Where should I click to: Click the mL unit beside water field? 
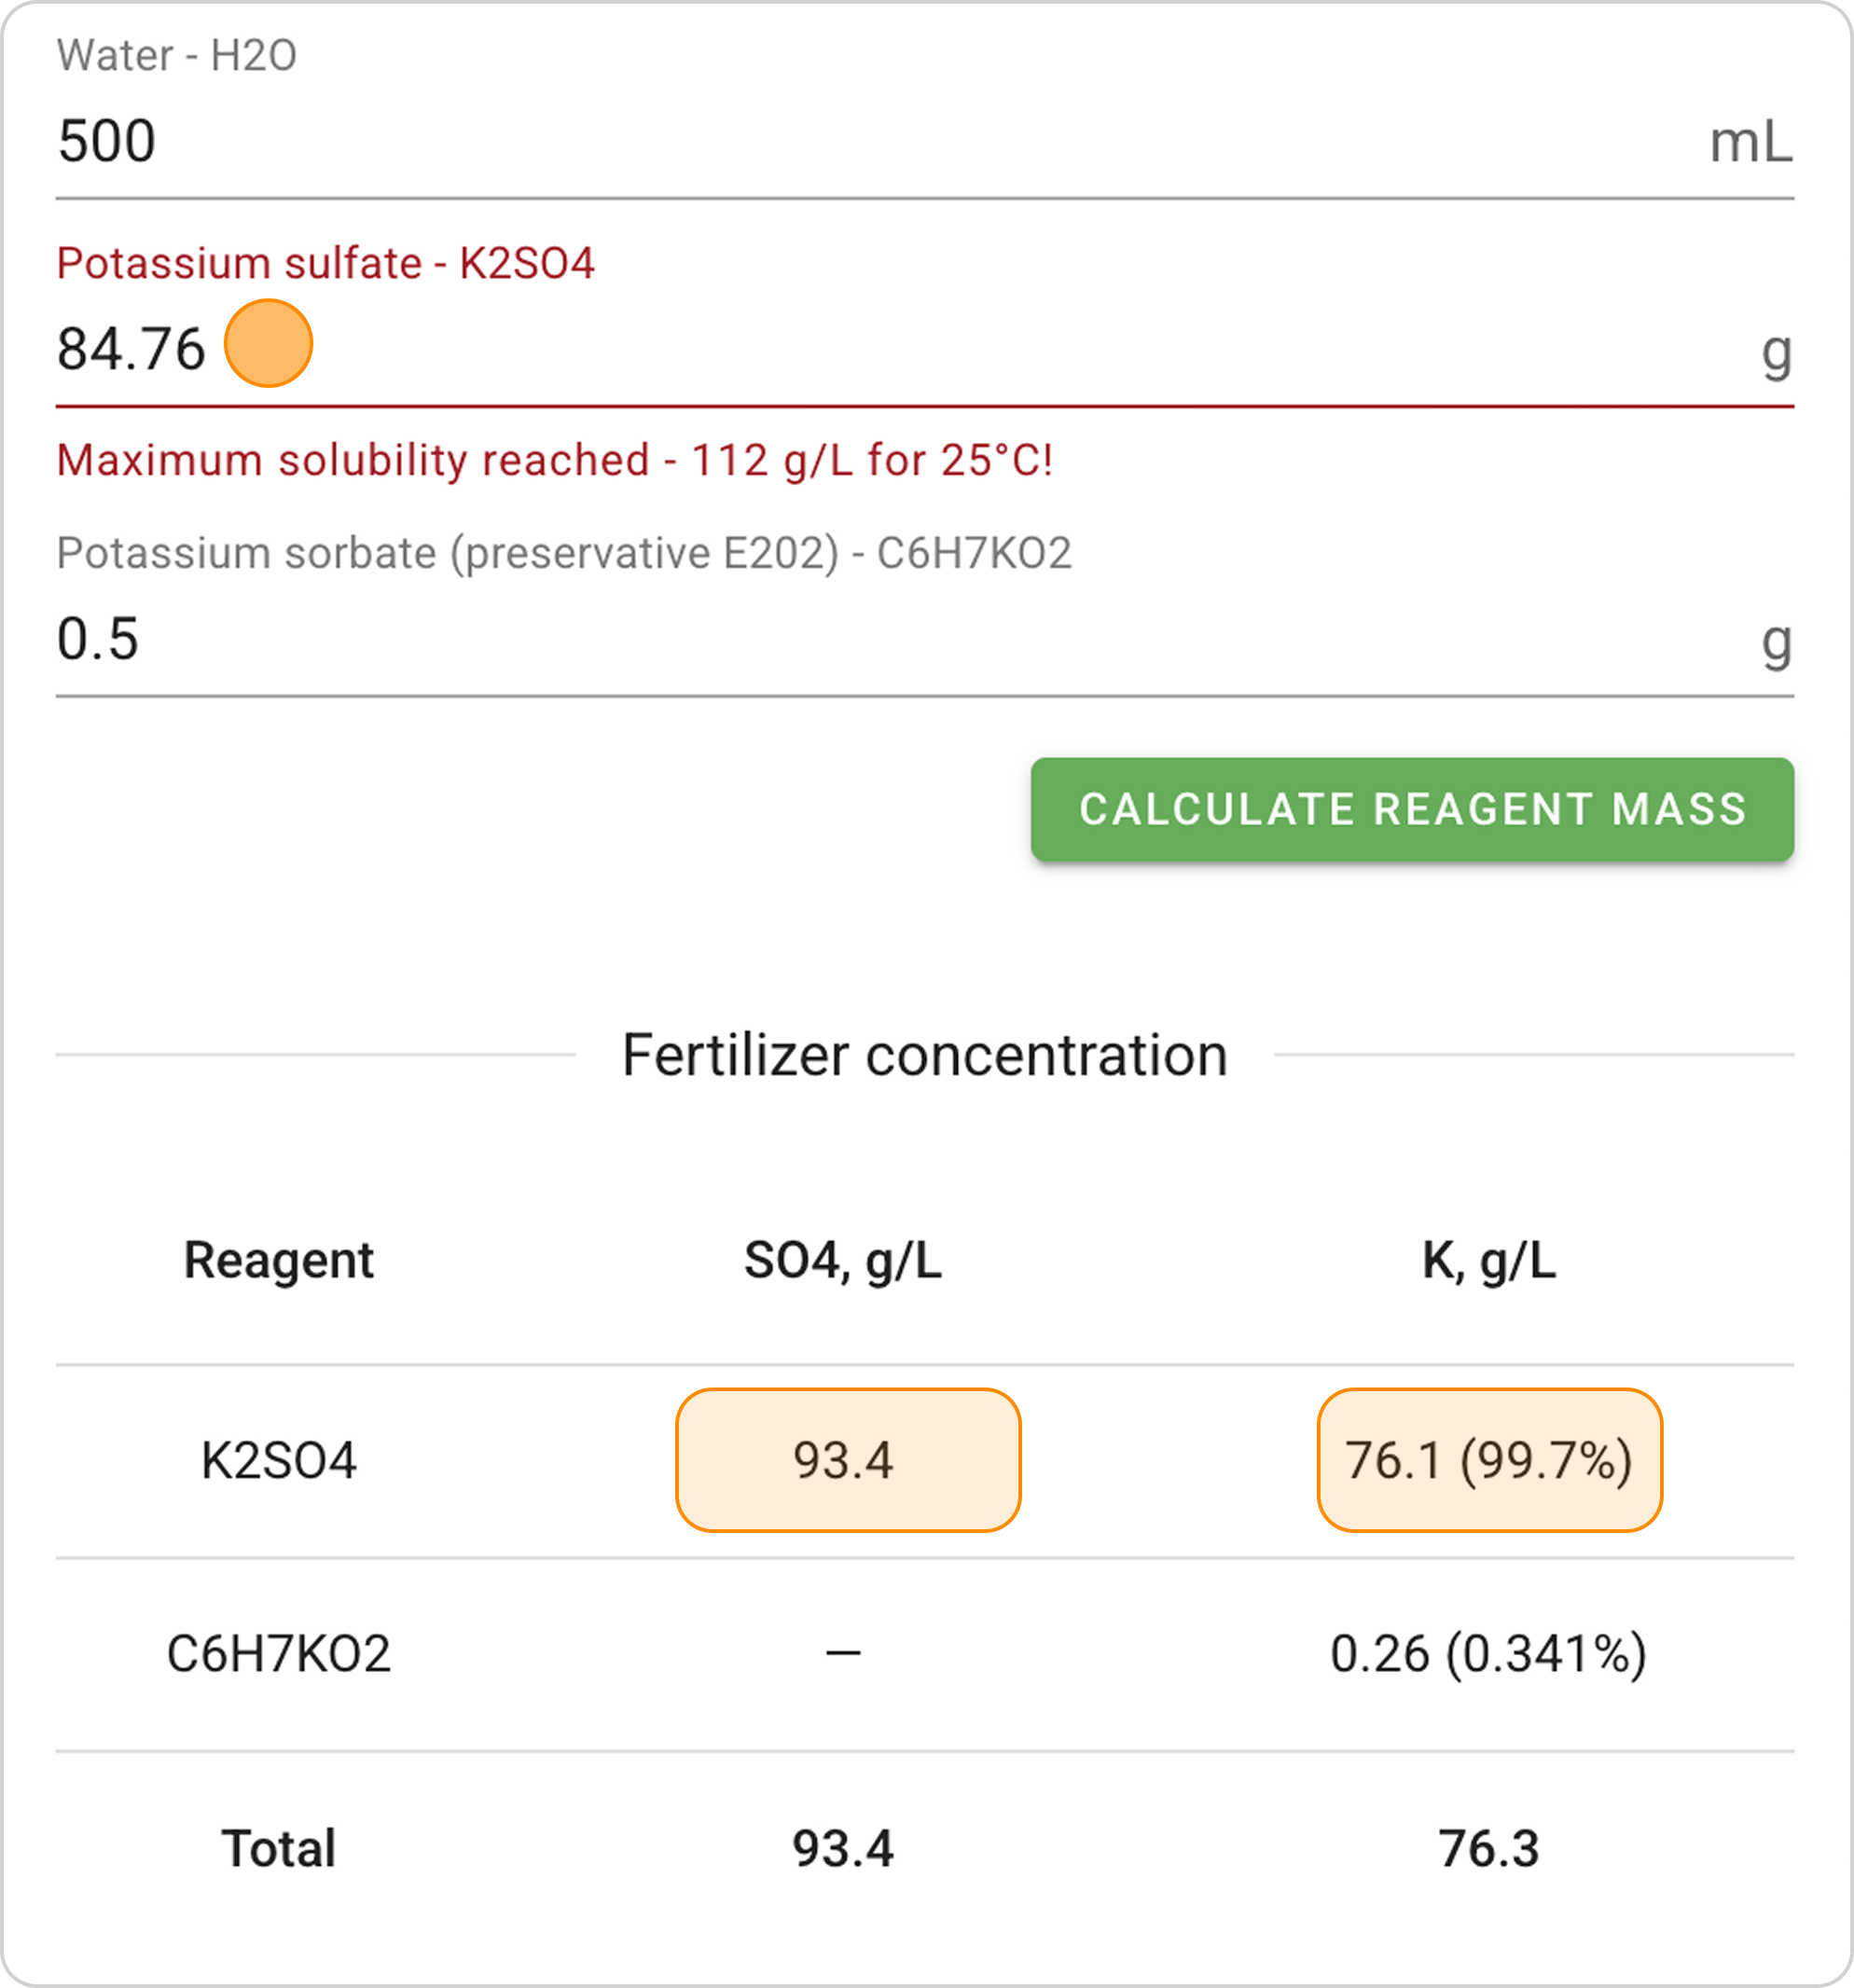[x=1750, y=142]
